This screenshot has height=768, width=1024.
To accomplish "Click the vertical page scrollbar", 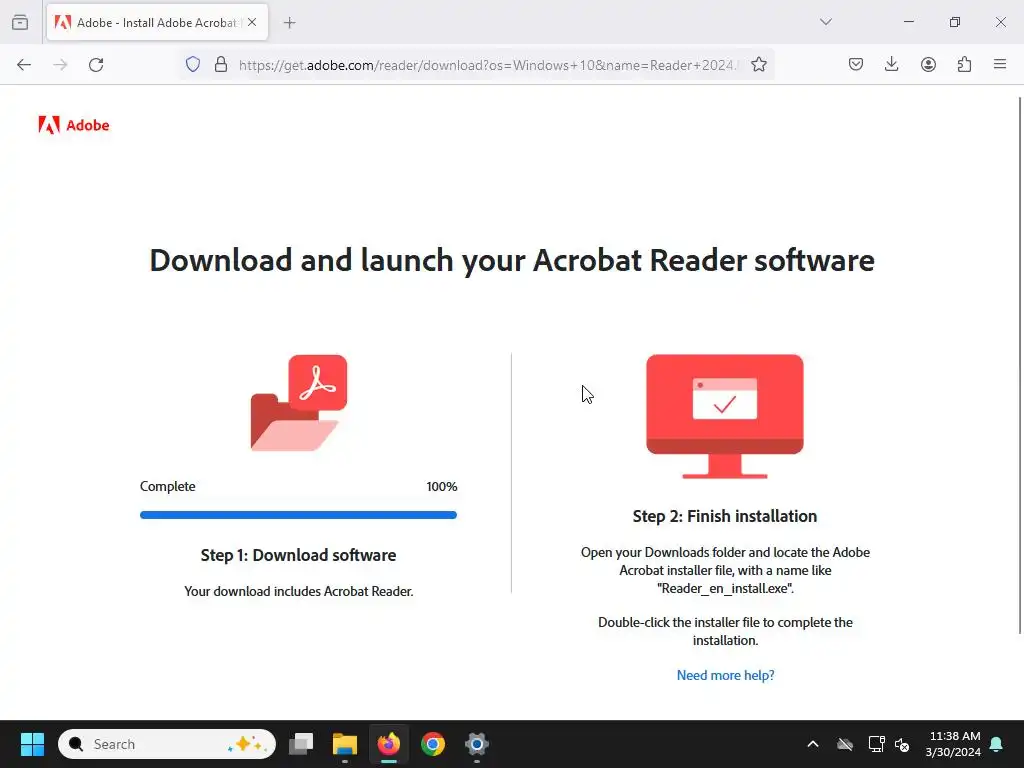I will point(1020,364).
